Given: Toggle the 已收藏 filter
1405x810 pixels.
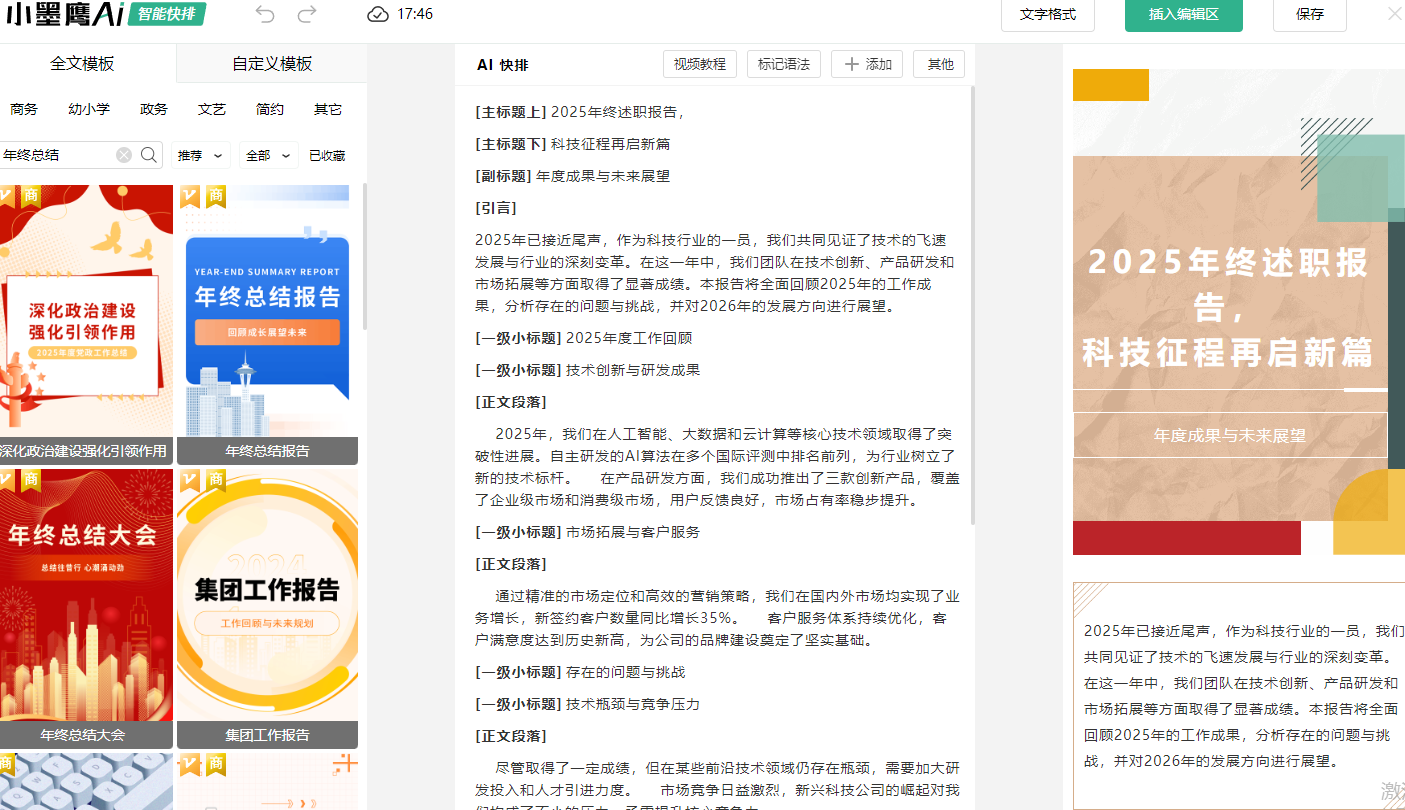Looking at the screenshot, I should click(x=327, y=156).
